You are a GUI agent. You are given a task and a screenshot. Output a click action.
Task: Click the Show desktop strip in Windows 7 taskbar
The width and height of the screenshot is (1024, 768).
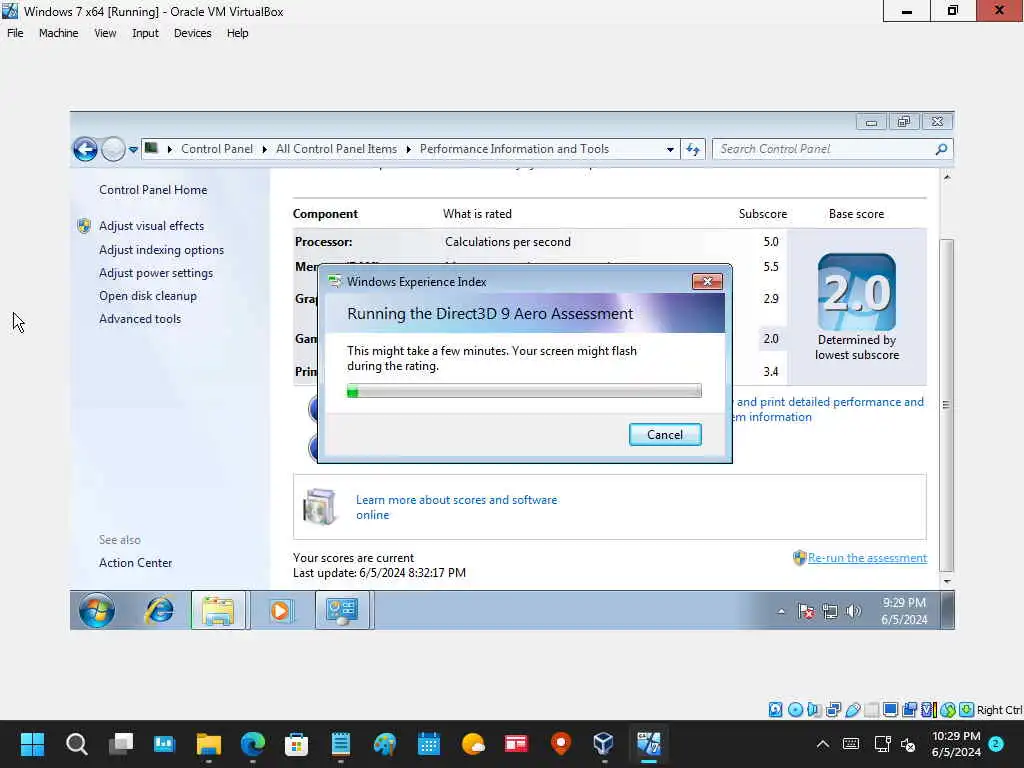click(x=948, y=611)
